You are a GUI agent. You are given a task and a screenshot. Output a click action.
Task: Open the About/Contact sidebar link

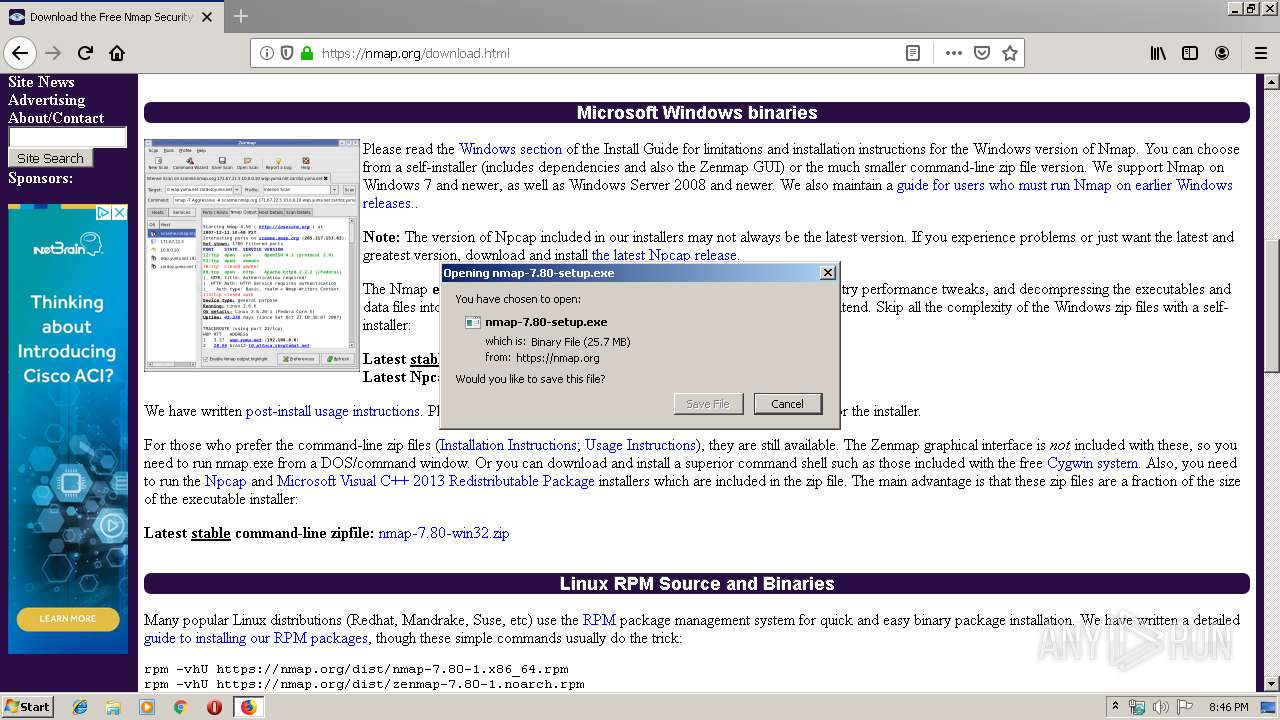[x=56, y=118]
